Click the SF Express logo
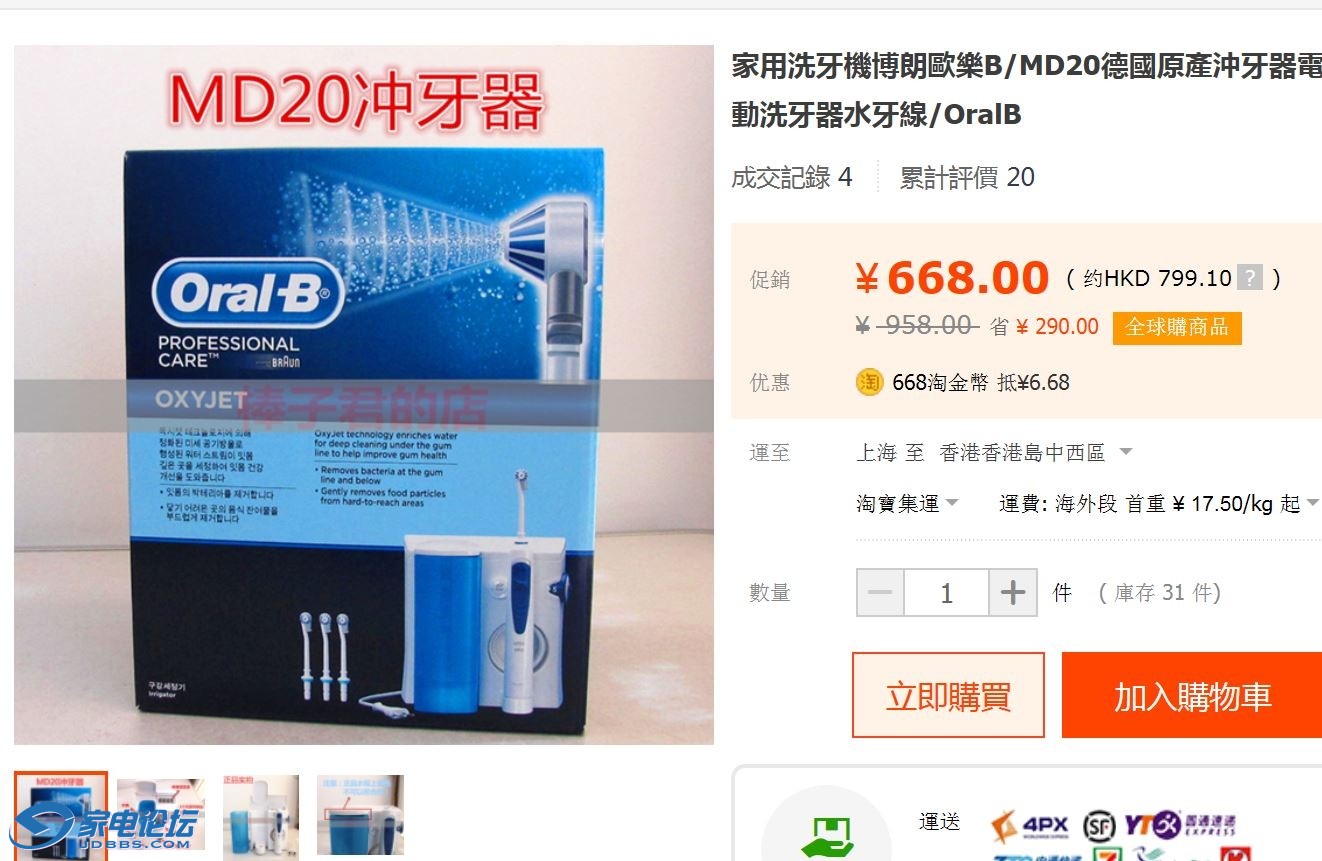The height and width of the screenshot is (861, 1322). (x=1099, y=826)
